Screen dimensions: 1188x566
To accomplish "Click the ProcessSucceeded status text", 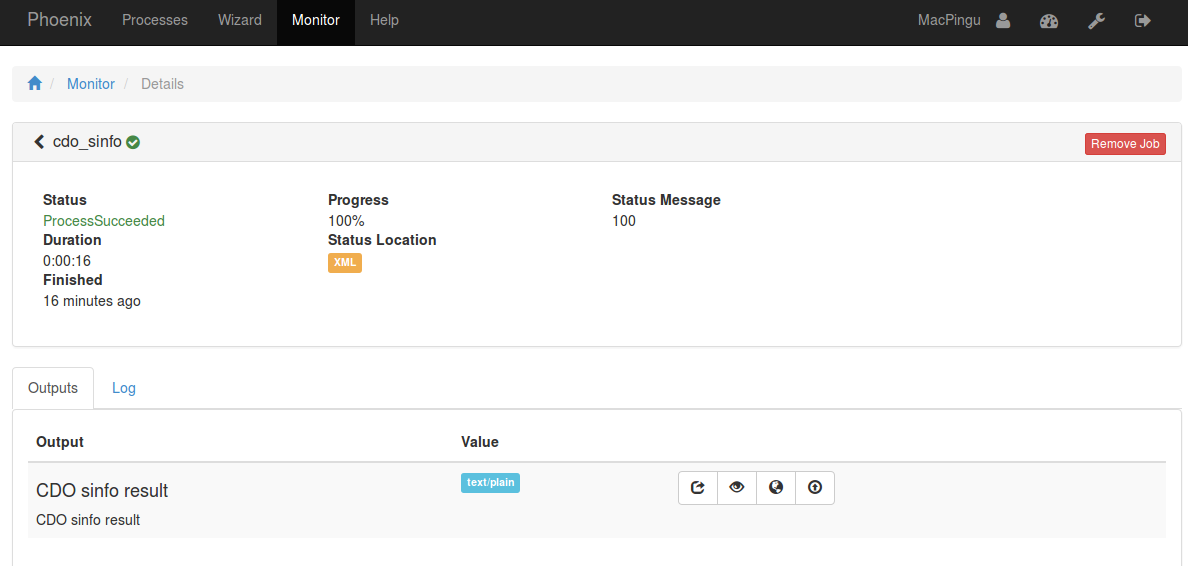I will coord(104,221).
